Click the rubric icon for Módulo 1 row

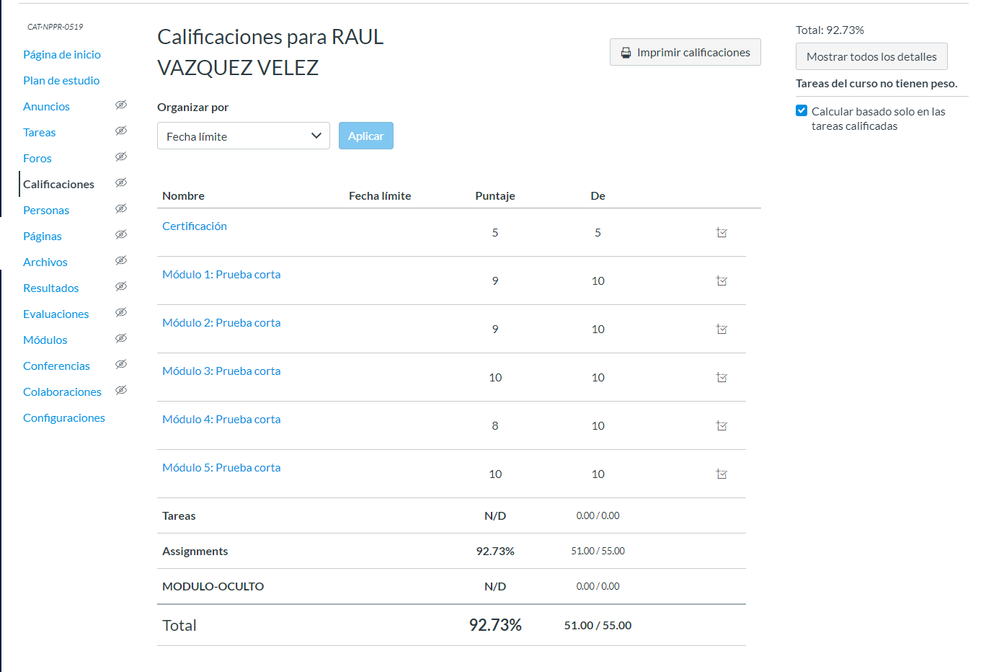(x=722, y=281)
